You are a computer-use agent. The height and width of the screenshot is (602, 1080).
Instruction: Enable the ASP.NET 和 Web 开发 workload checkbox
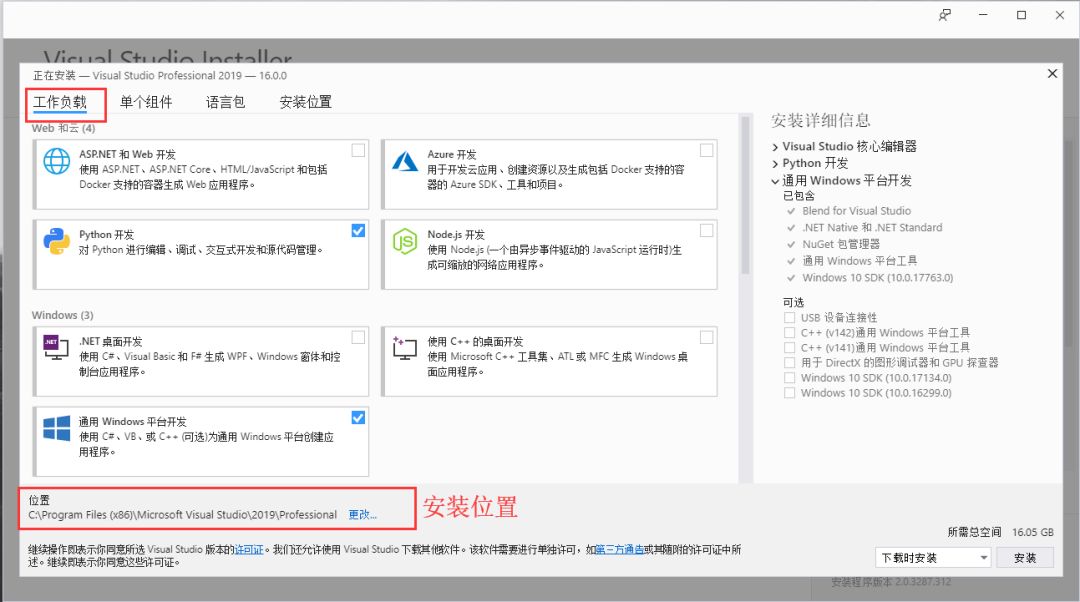pos(358,150)
